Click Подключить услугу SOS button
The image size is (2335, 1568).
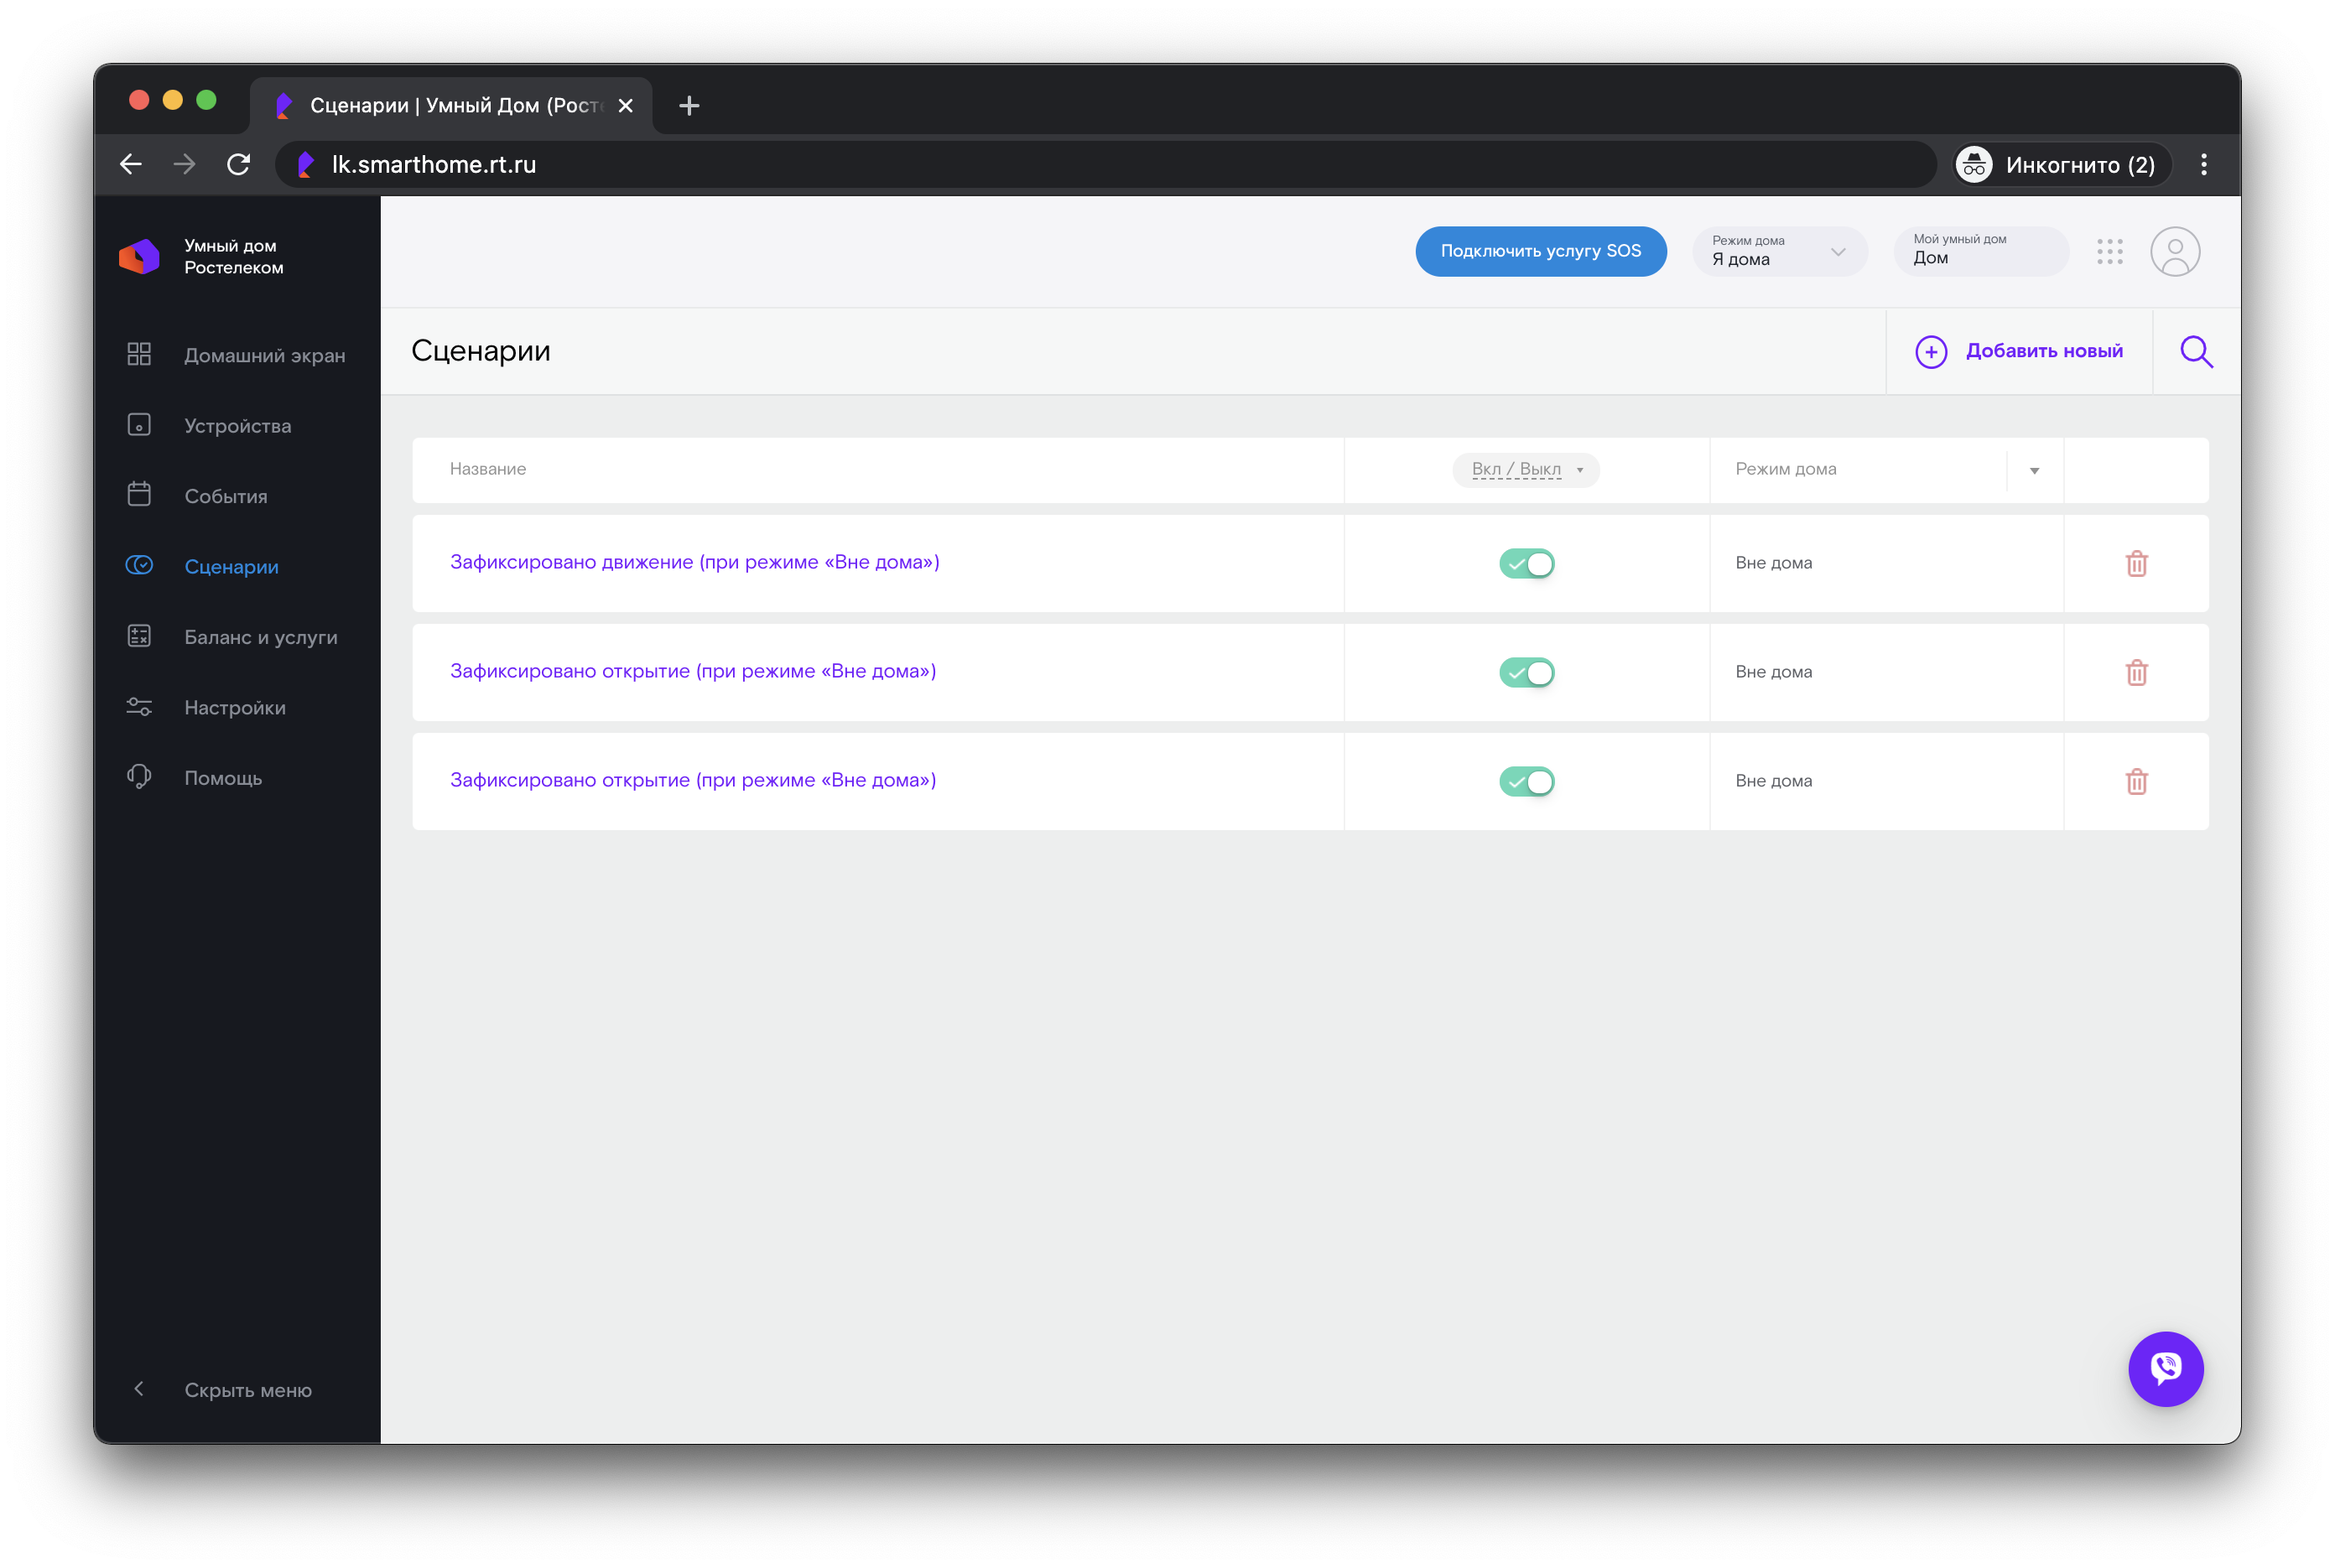coord(1540,252)
